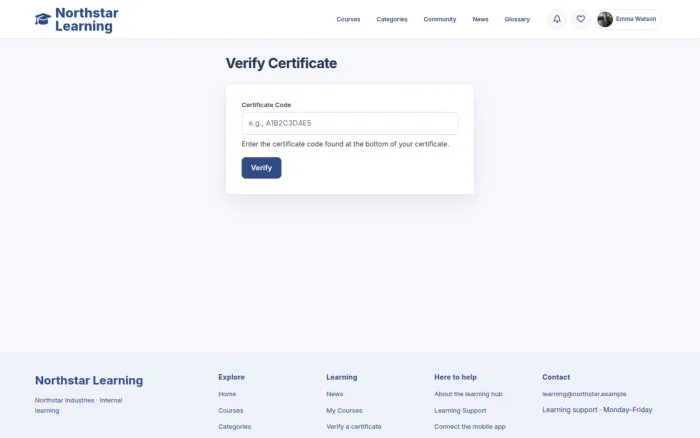Open News in top navigation

[x=480, y=19]
